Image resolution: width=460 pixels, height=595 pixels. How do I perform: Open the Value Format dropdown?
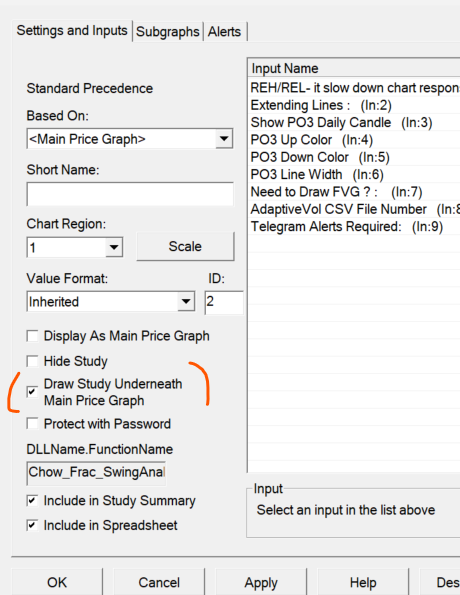pos(186,302)
